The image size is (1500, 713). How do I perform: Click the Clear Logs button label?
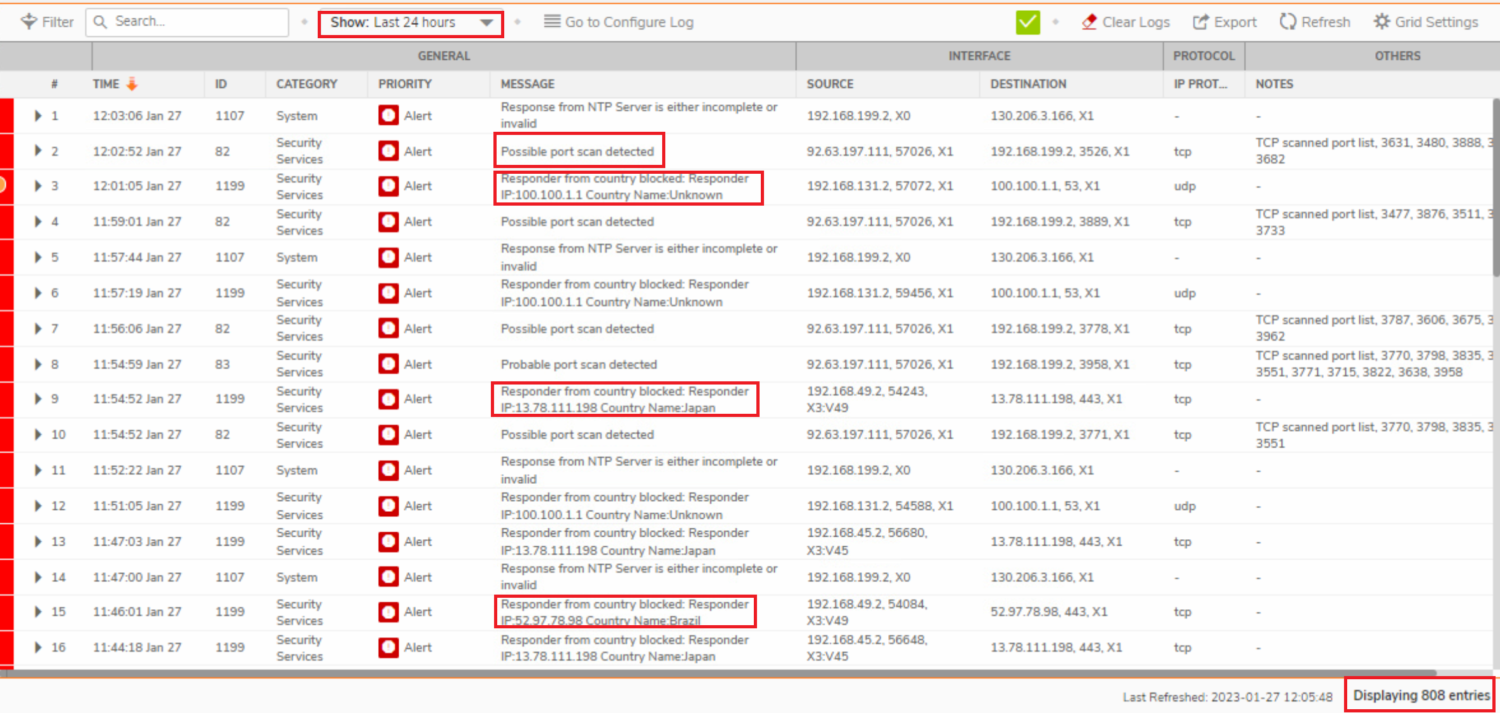click(x=1136, y=22)
